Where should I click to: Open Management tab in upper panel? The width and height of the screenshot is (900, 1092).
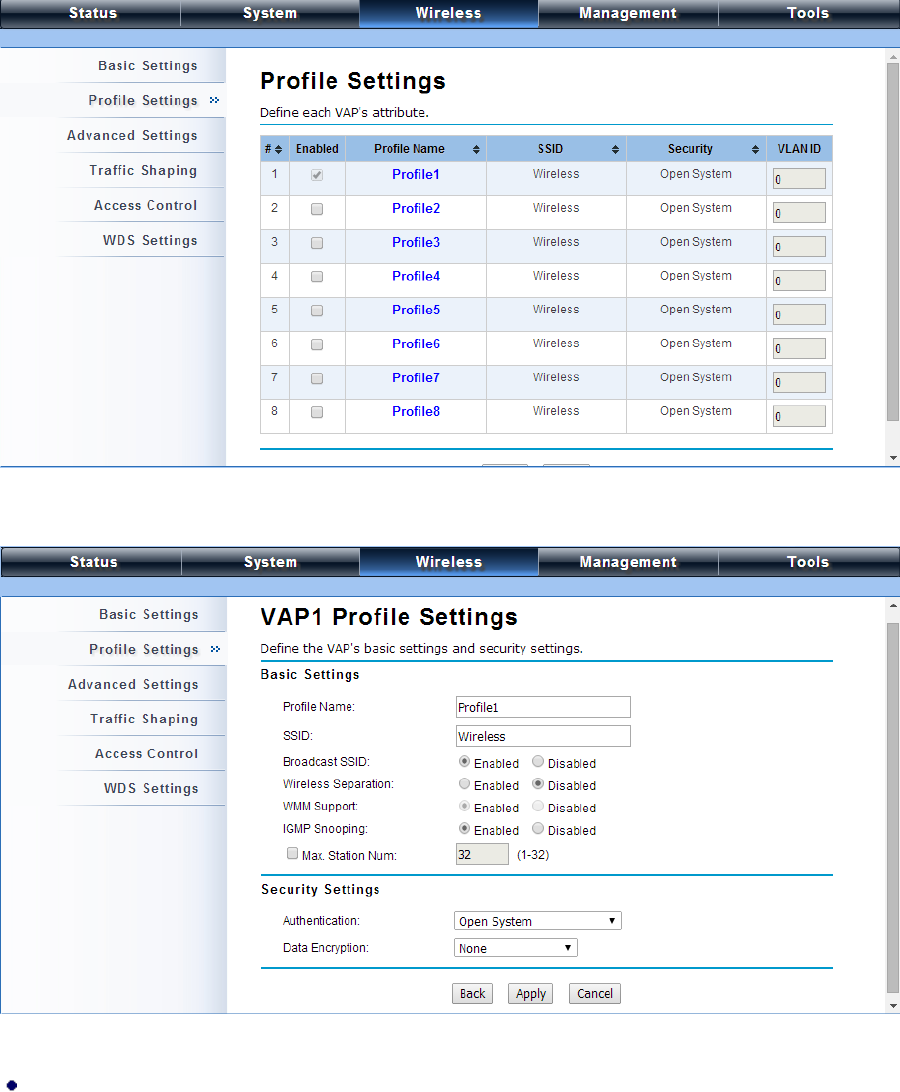[x=628, y=13]
